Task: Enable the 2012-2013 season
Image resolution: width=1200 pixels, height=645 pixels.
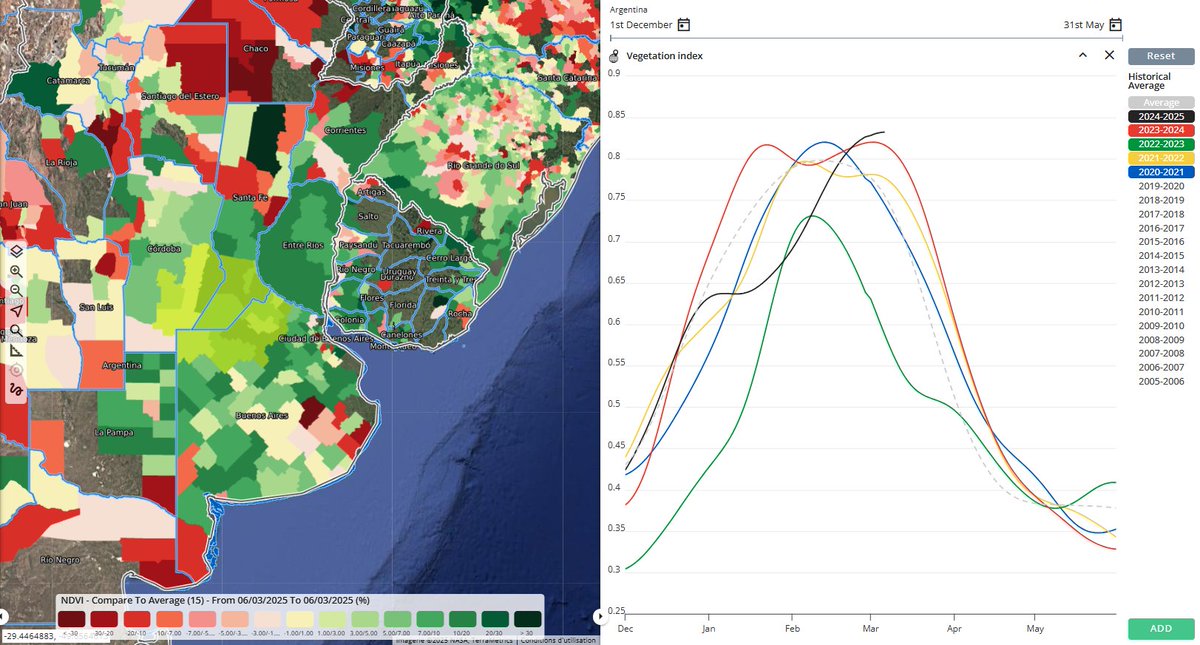Action: [1161, 284]
